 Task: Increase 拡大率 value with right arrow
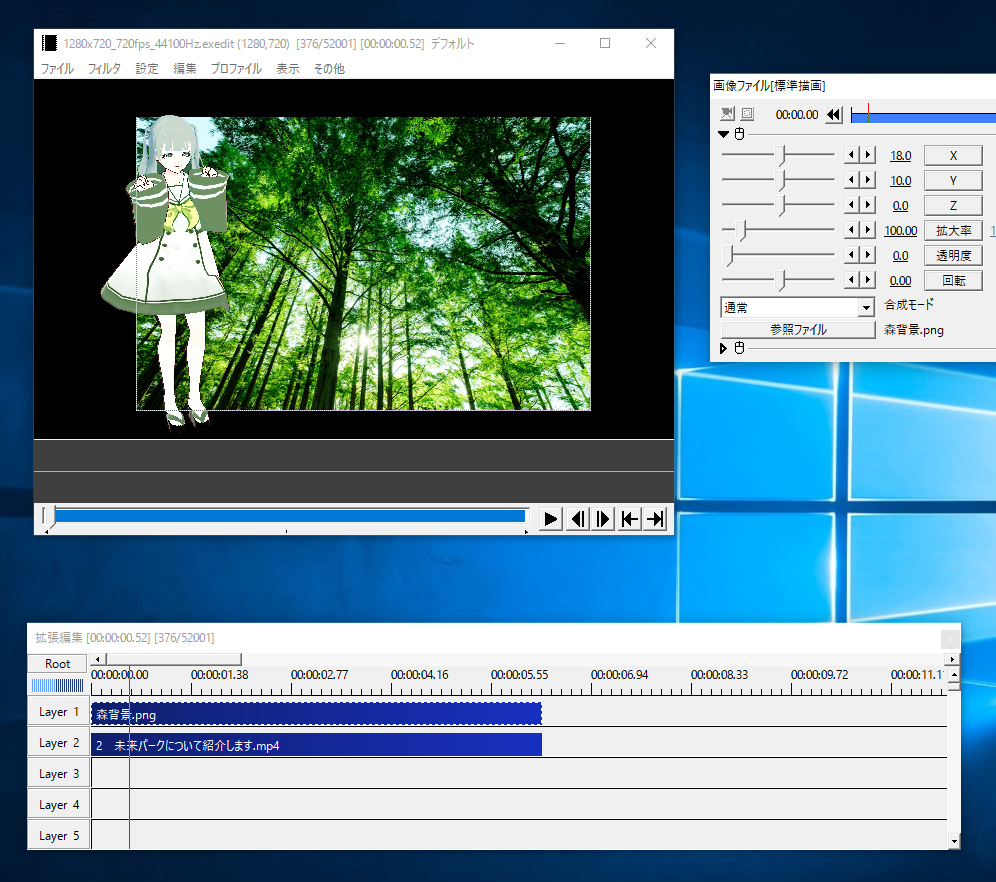pos(868,230)
